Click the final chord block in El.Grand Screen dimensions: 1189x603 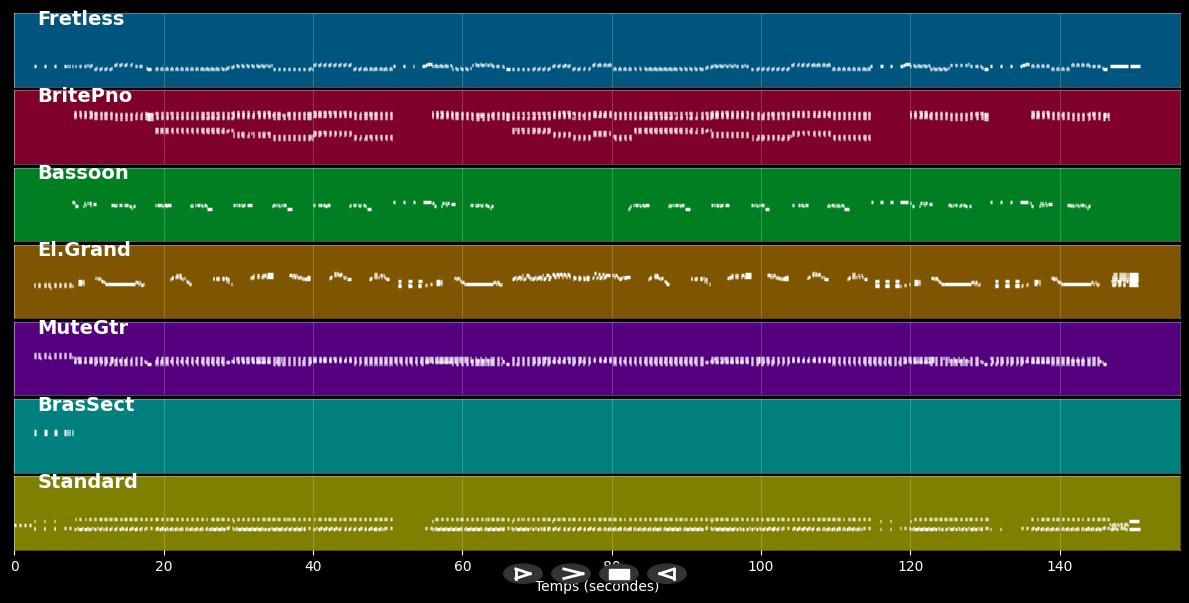click(x=1126, y=280)
